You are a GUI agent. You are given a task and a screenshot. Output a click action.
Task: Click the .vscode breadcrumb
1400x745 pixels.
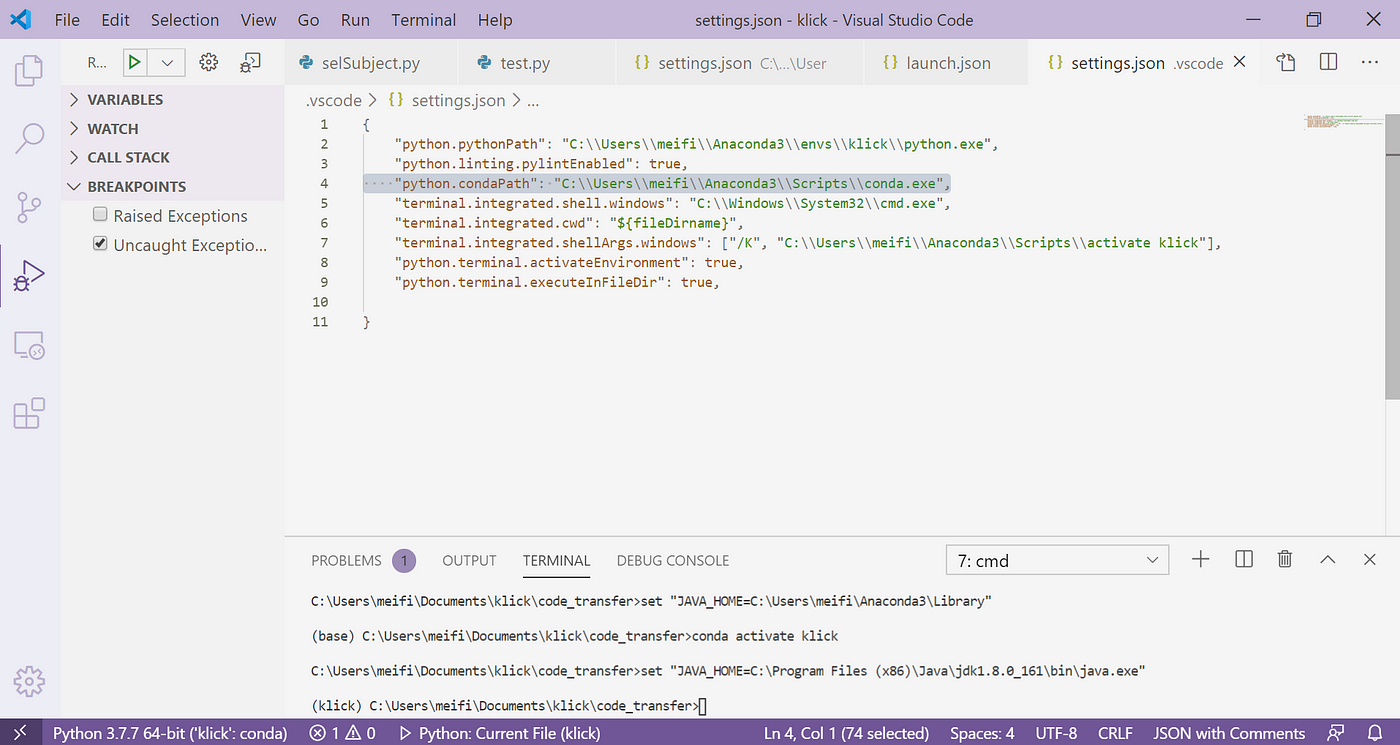(332, 100)
